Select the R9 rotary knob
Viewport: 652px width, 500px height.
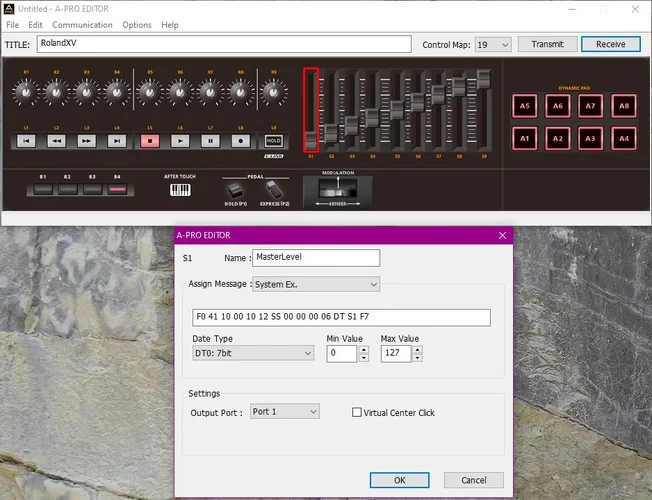click(x=274, y=92)
